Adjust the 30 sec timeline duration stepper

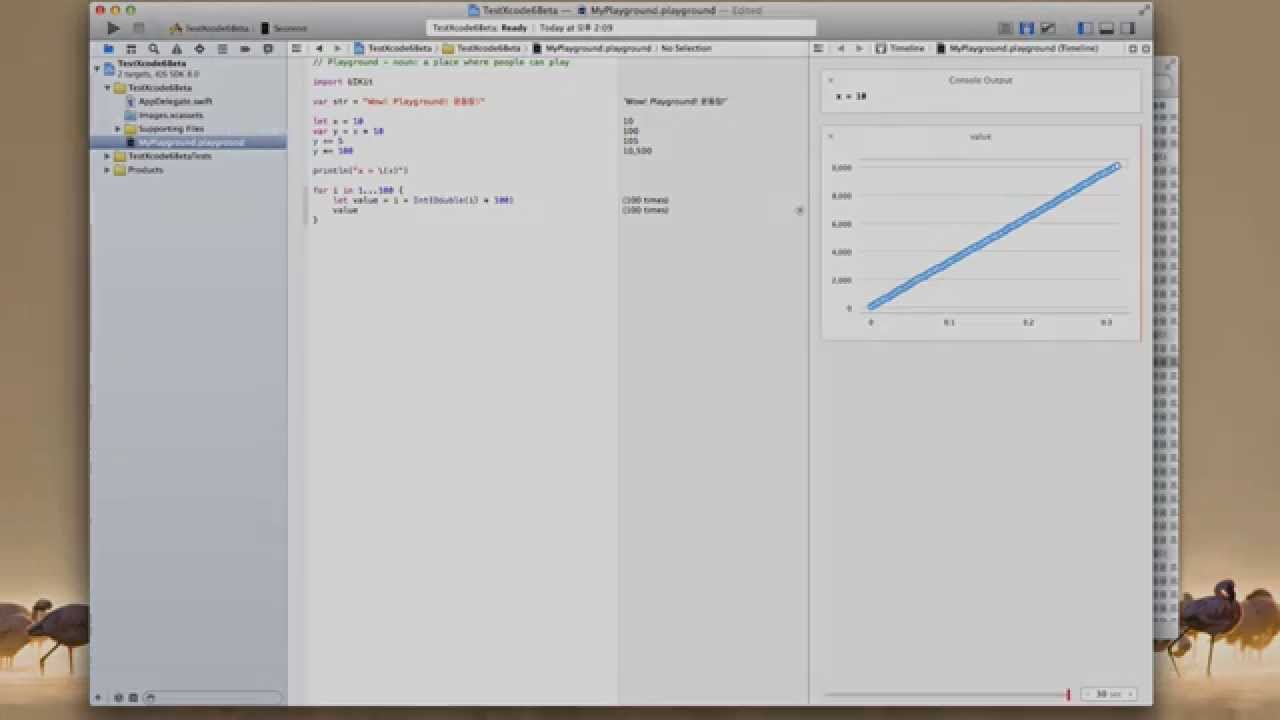(1108, 694)
